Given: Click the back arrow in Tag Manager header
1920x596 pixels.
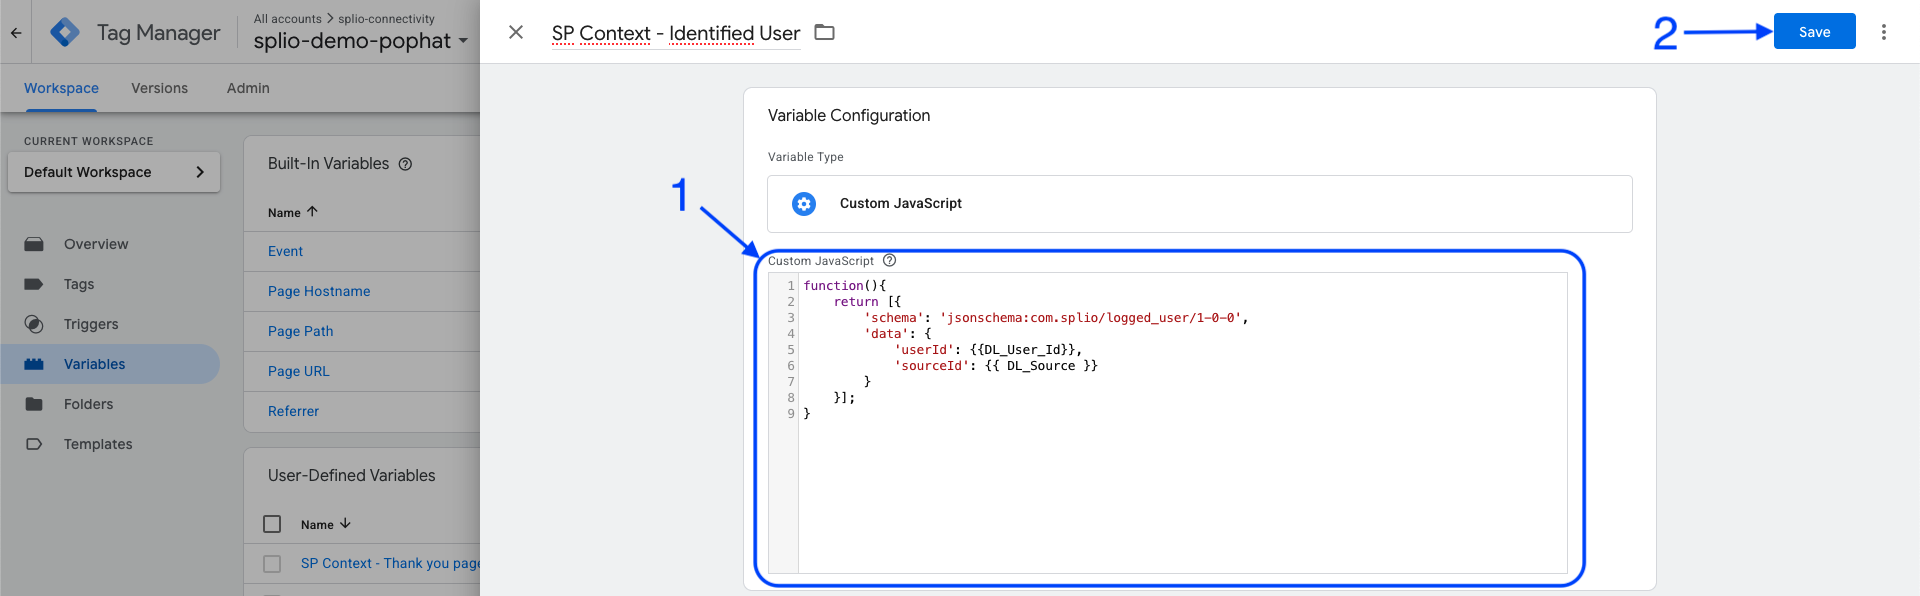Looking at the screenshot, I should [x=16, y=33].
